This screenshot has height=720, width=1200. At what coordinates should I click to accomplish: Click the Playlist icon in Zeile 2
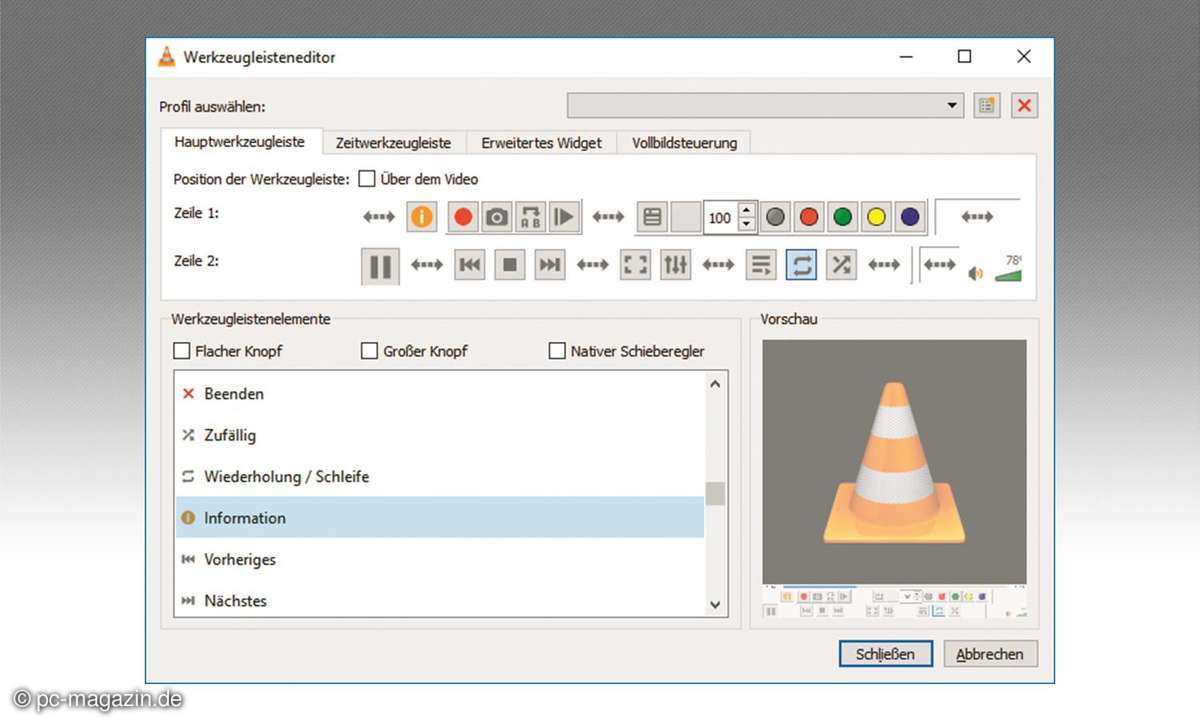pos(761,265)
